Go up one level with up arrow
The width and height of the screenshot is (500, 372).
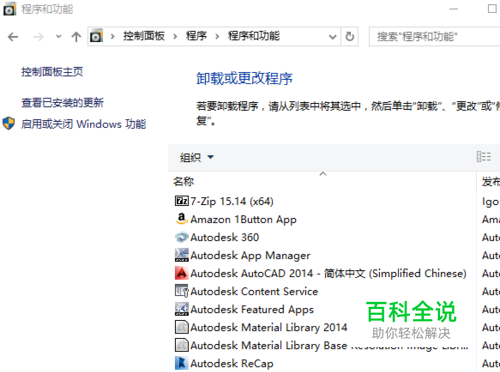pyautogui.click(x=76, y=37)
